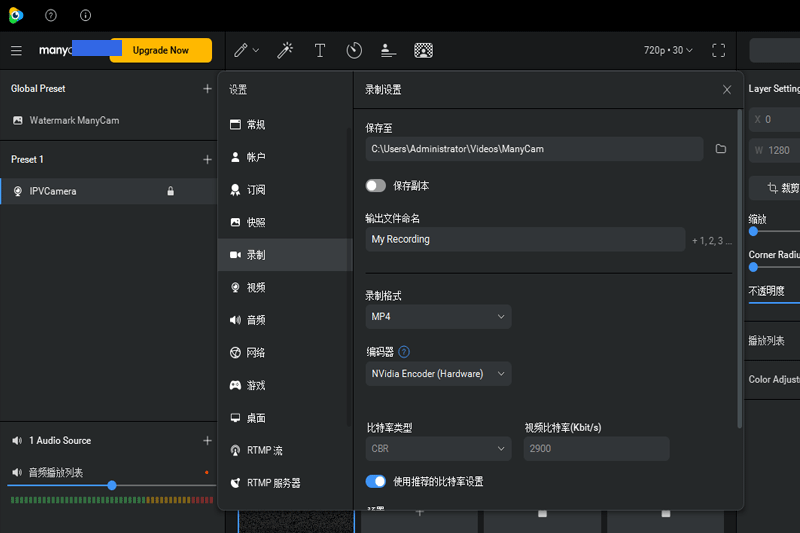The image size is (800, 533).
Task: Open the virtual background chroma key tool
Action: click(x=423, y=50)
